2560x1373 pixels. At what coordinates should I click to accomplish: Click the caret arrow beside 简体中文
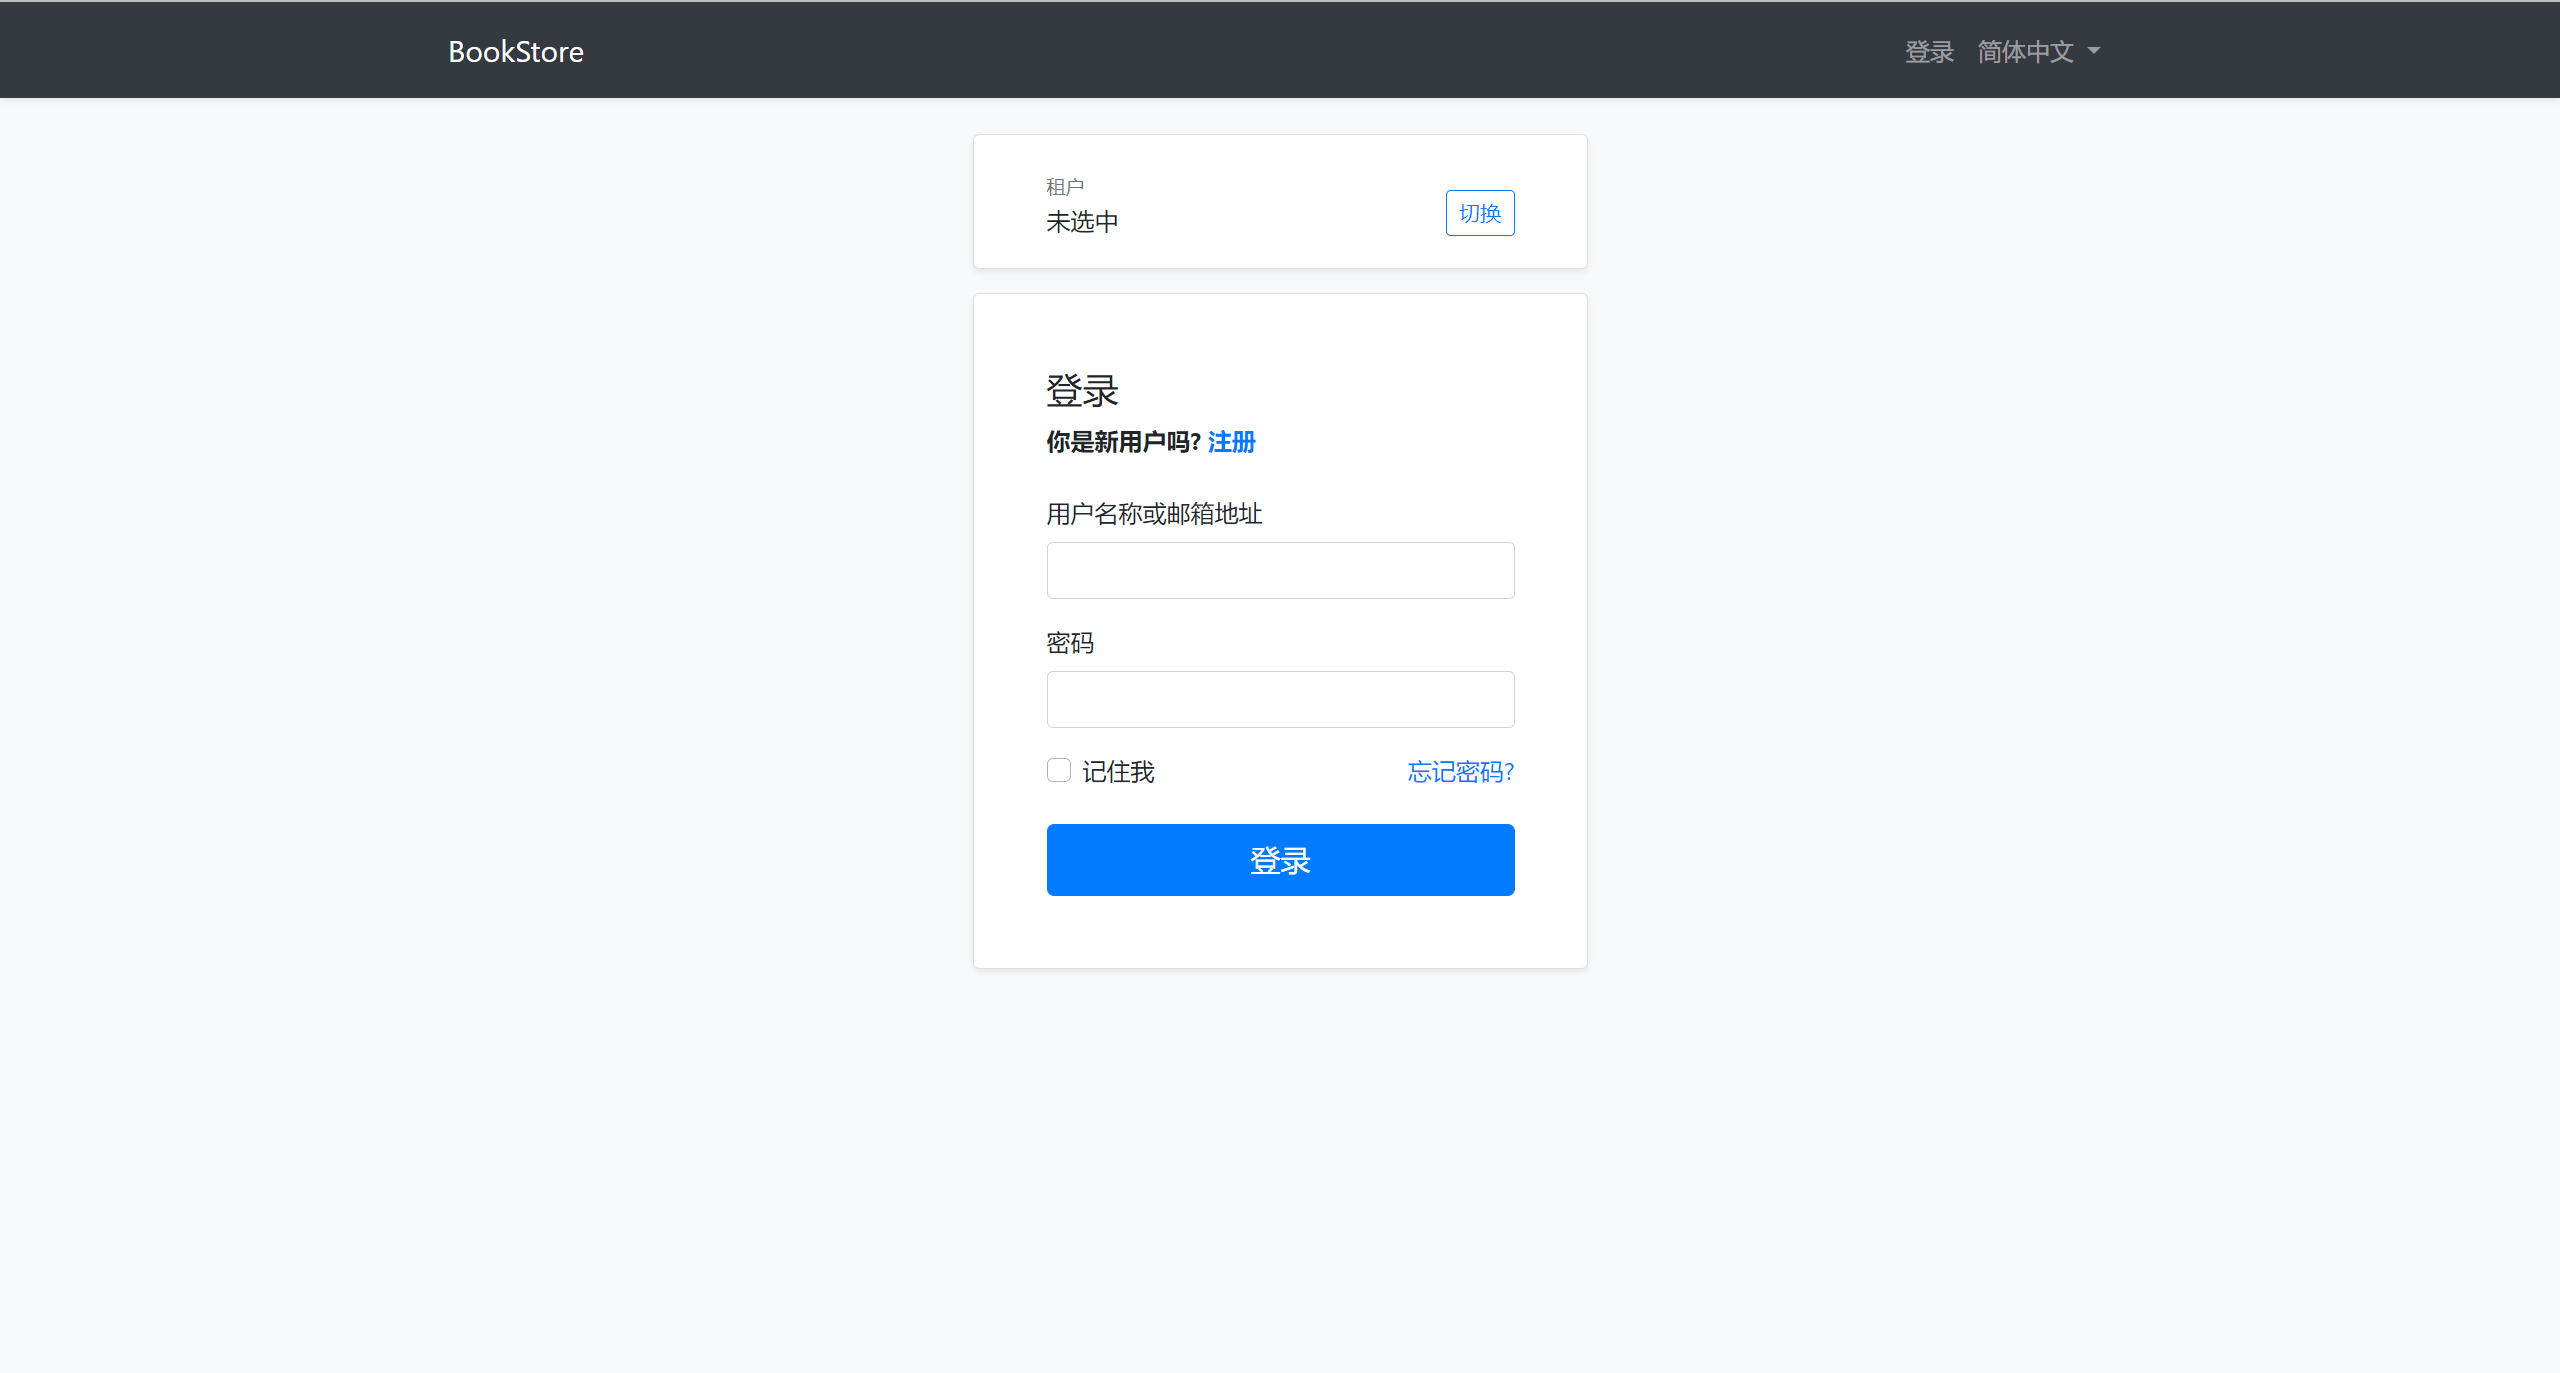click(x=2094, y=51)
